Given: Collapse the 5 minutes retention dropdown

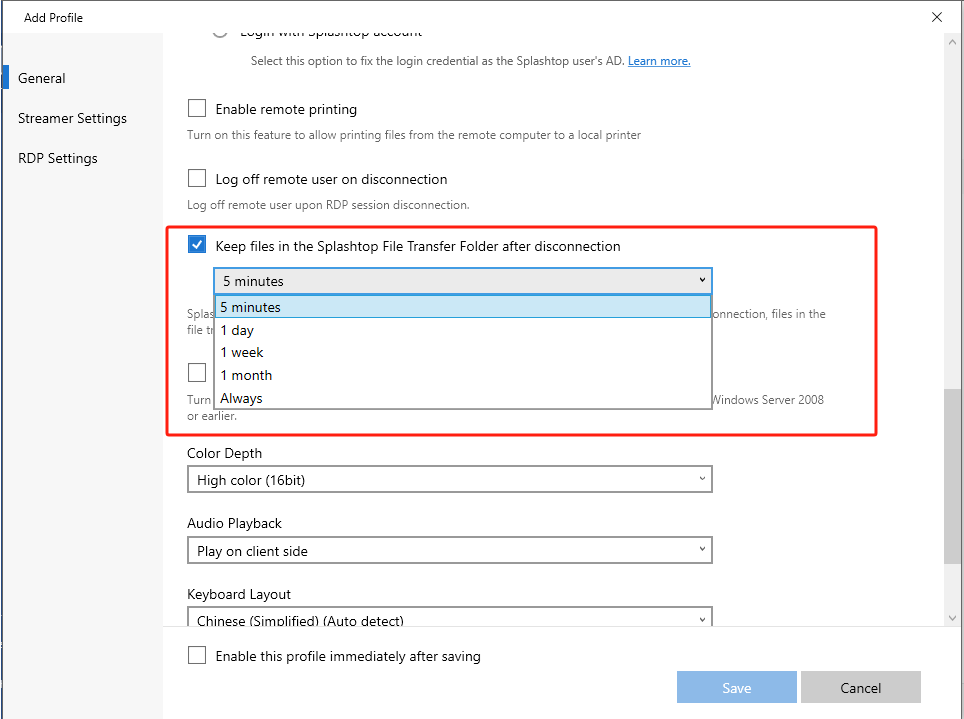Looking at the screenshot, I should click(x=463, y=281).
